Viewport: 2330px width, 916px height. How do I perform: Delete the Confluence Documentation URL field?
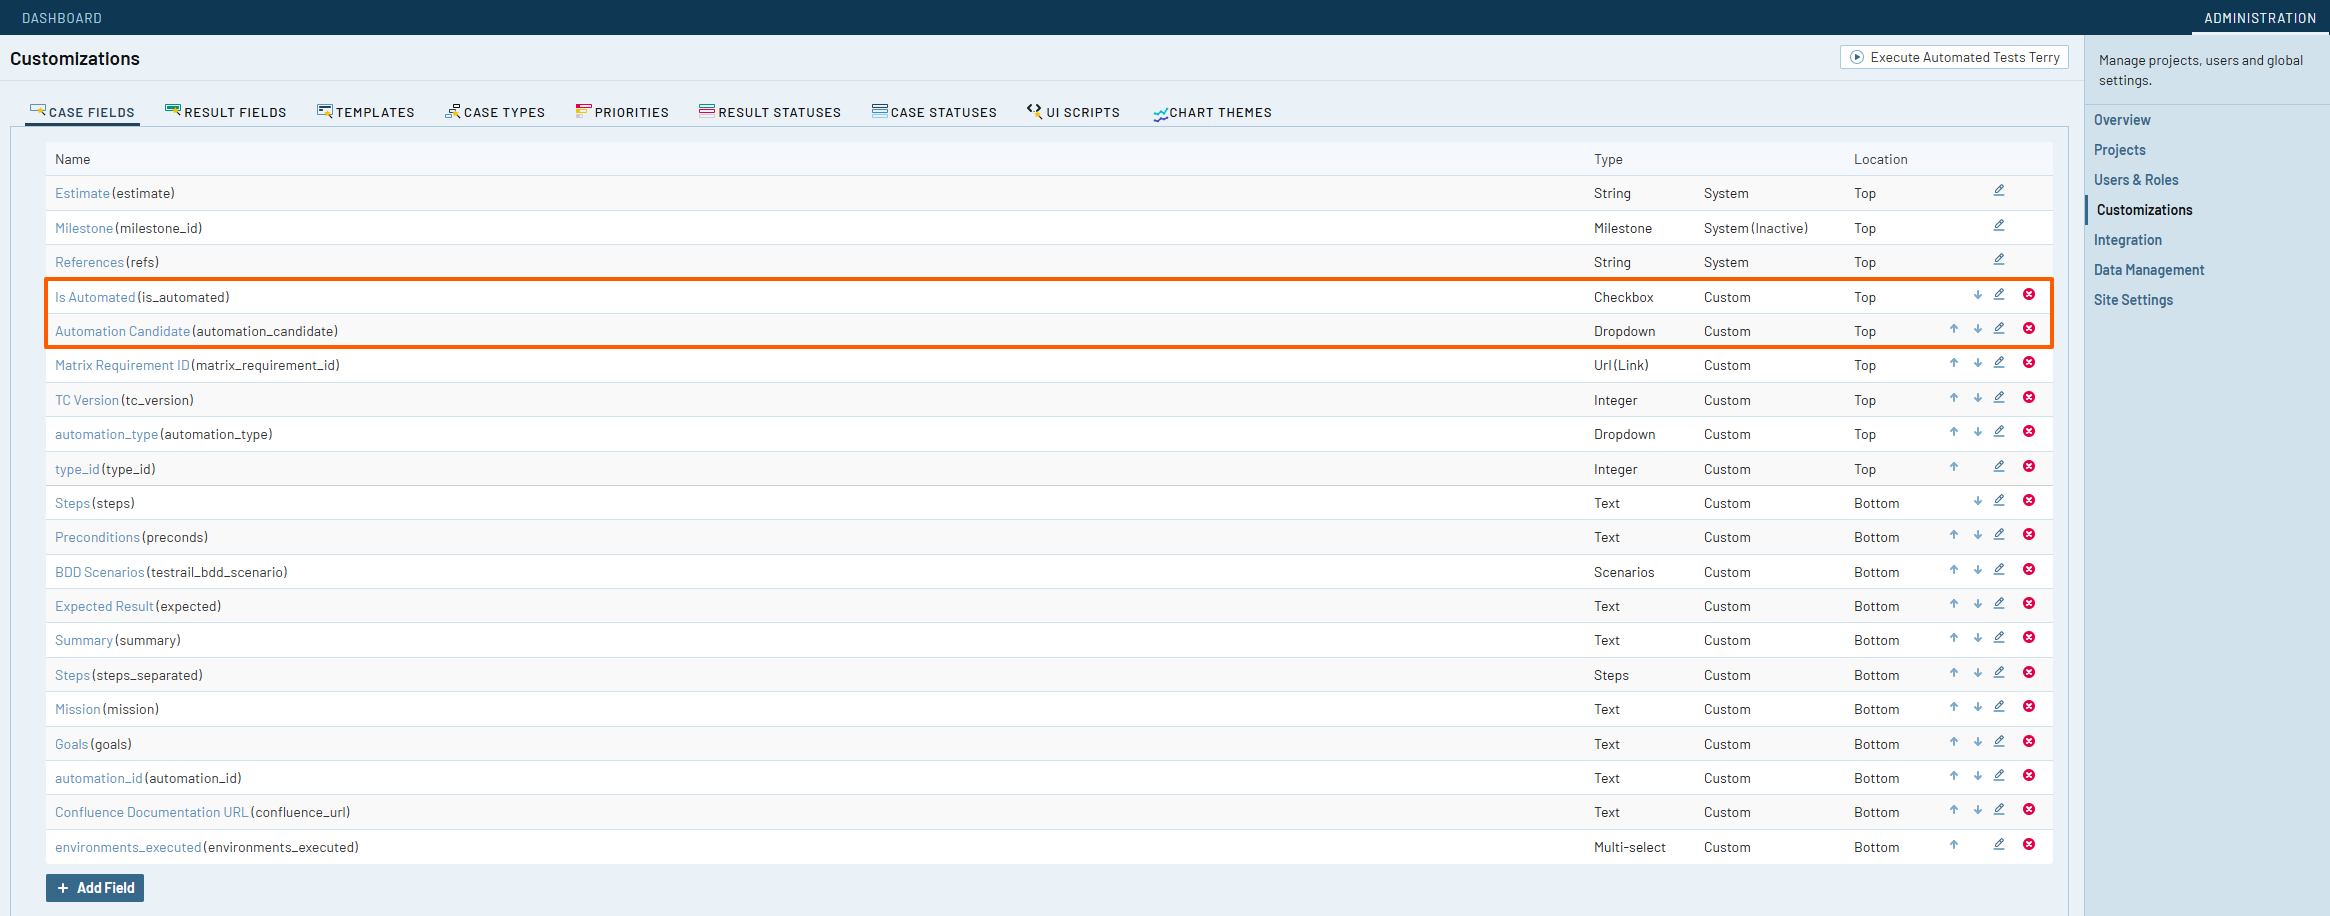tap(2029, 810)
